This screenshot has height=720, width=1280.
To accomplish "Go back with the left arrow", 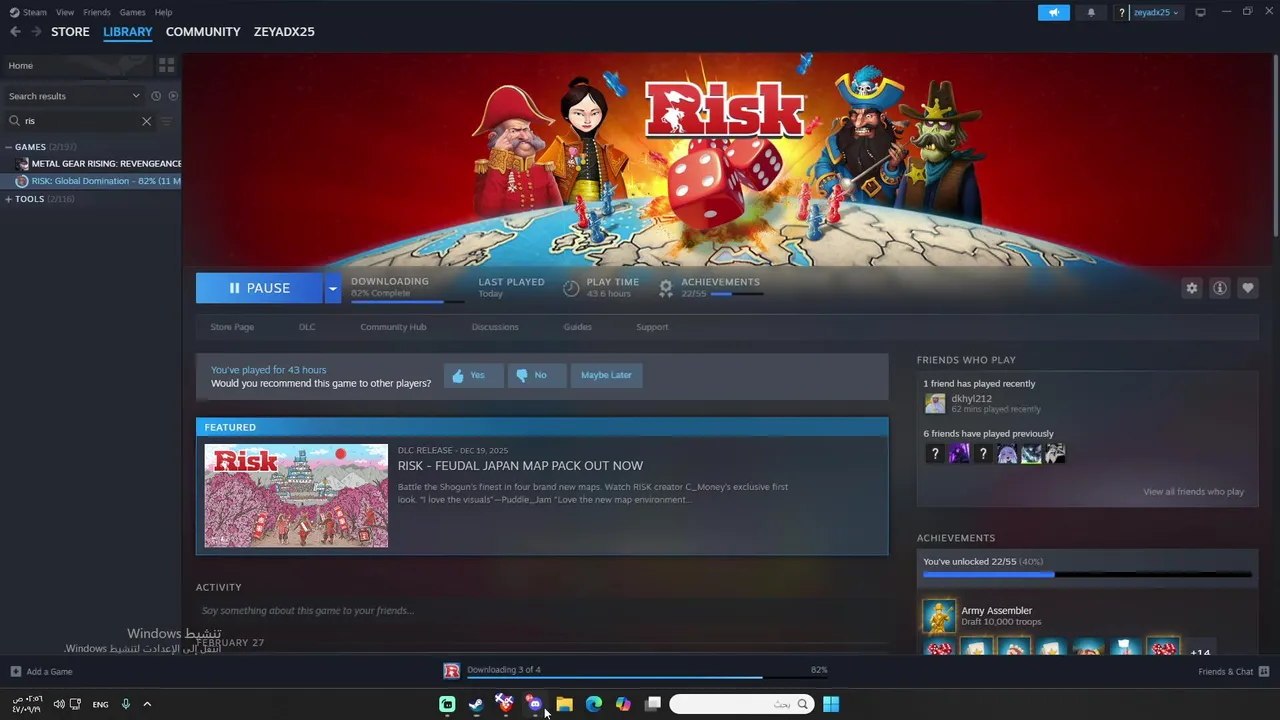I will pyautogui.click(x=15, y=32).
